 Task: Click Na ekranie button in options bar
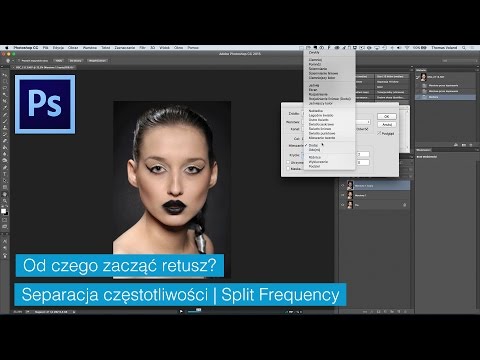point(75,61)
